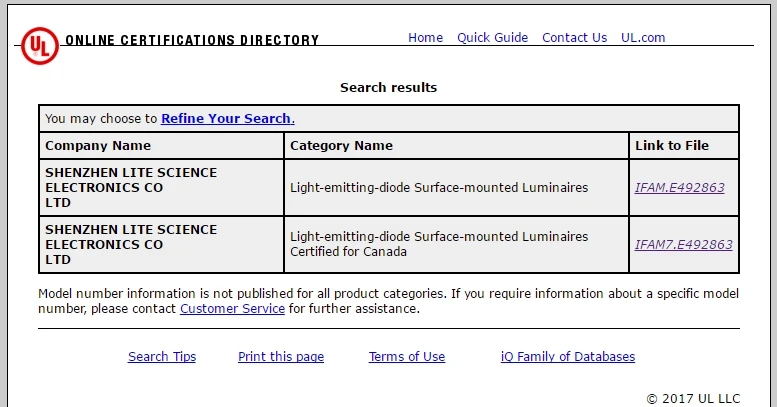777x407 pixels.
Task: View the Terms of Use
Action: pos(407,356)
